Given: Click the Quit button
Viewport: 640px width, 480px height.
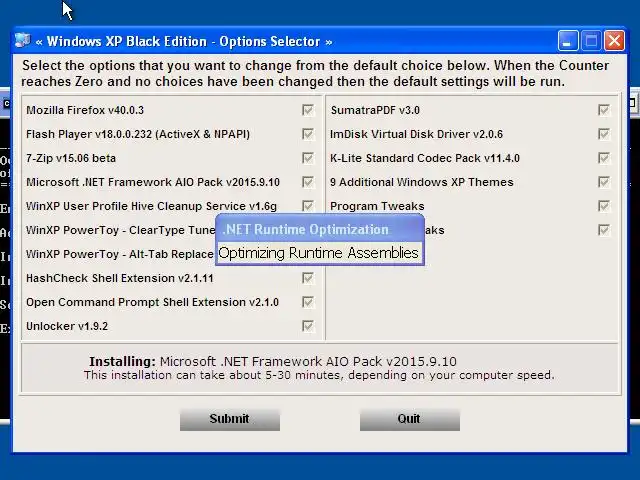Looking at the screenshot, I should coord(410,419).
